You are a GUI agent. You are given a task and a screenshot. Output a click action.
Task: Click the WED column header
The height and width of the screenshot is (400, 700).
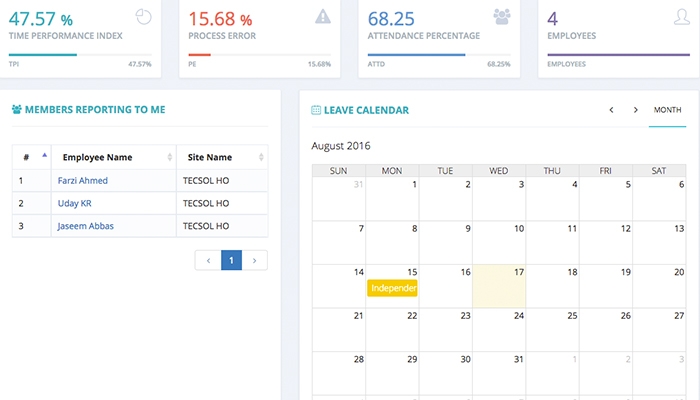(499, 171)
